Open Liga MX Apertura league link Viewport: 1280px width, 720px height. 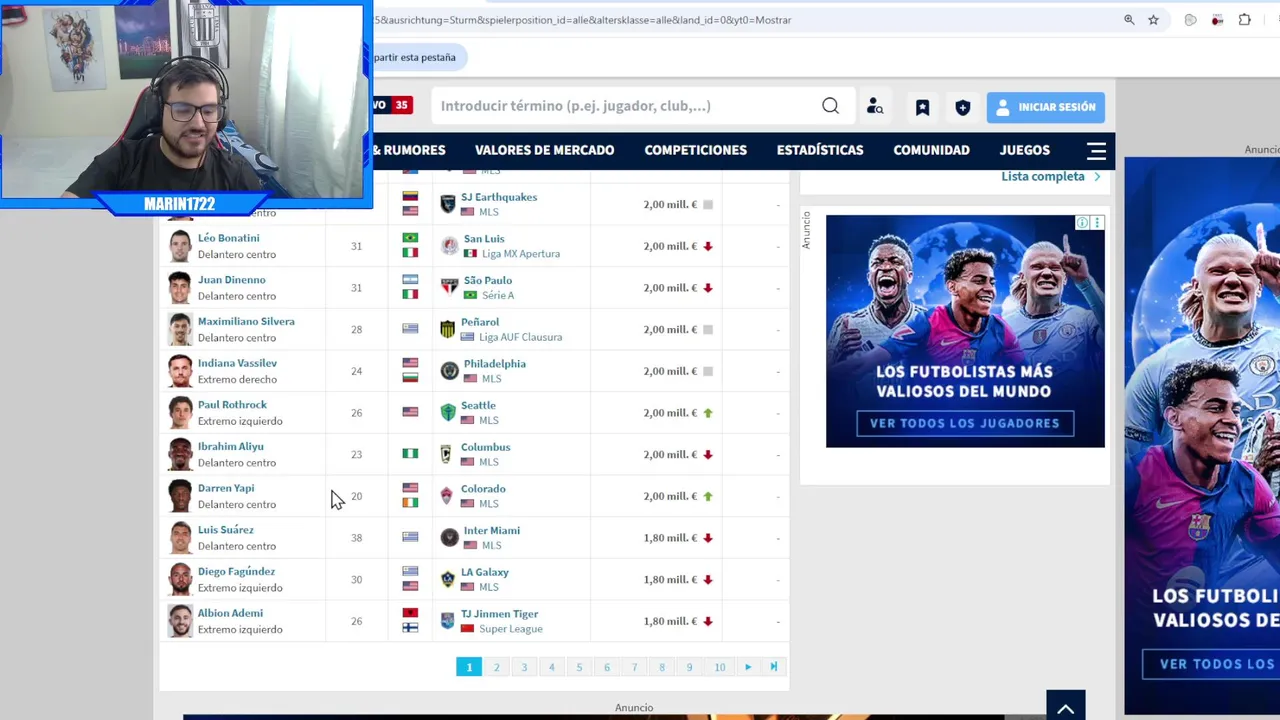[x=521, y=254]
